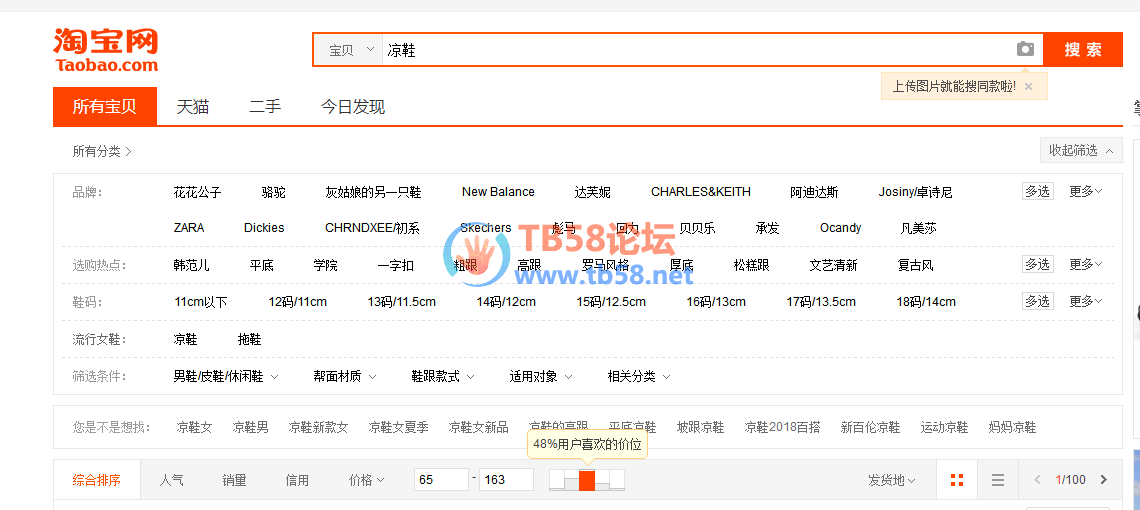Open the 相关分类 filter dropdown

pos(639,376)
